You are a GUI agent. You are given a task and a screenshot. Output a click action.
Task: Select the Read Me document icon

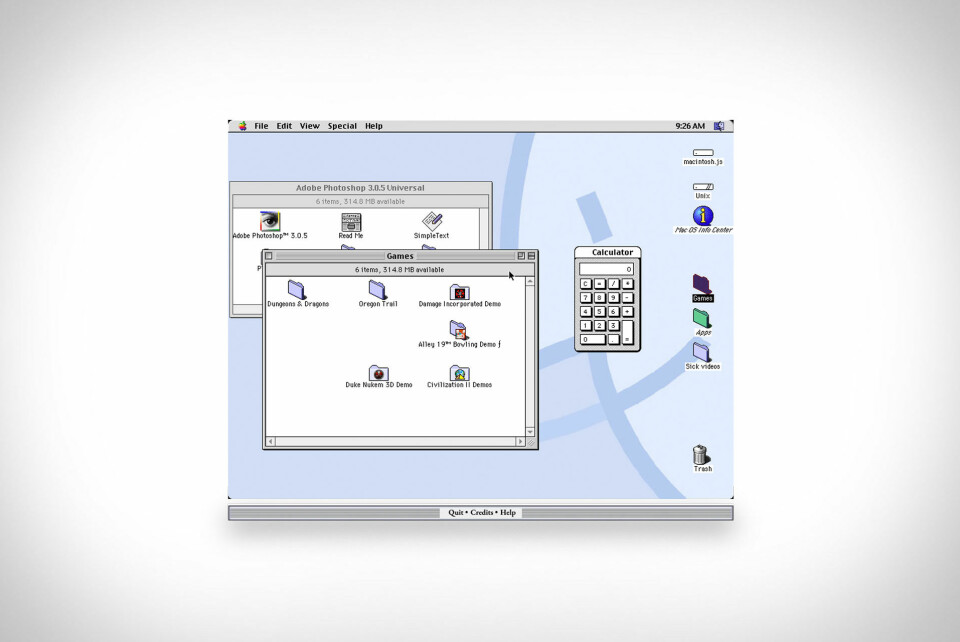click(351, 222)
